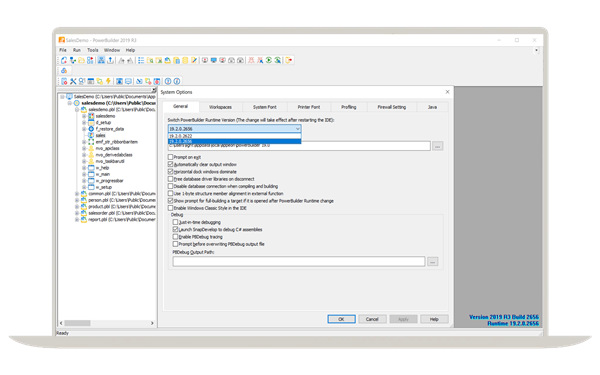Switch to the System Font tab
Image resolution: width=600 pixels, height=375 pixels.
pyautogui.click(x=265, y=107)
